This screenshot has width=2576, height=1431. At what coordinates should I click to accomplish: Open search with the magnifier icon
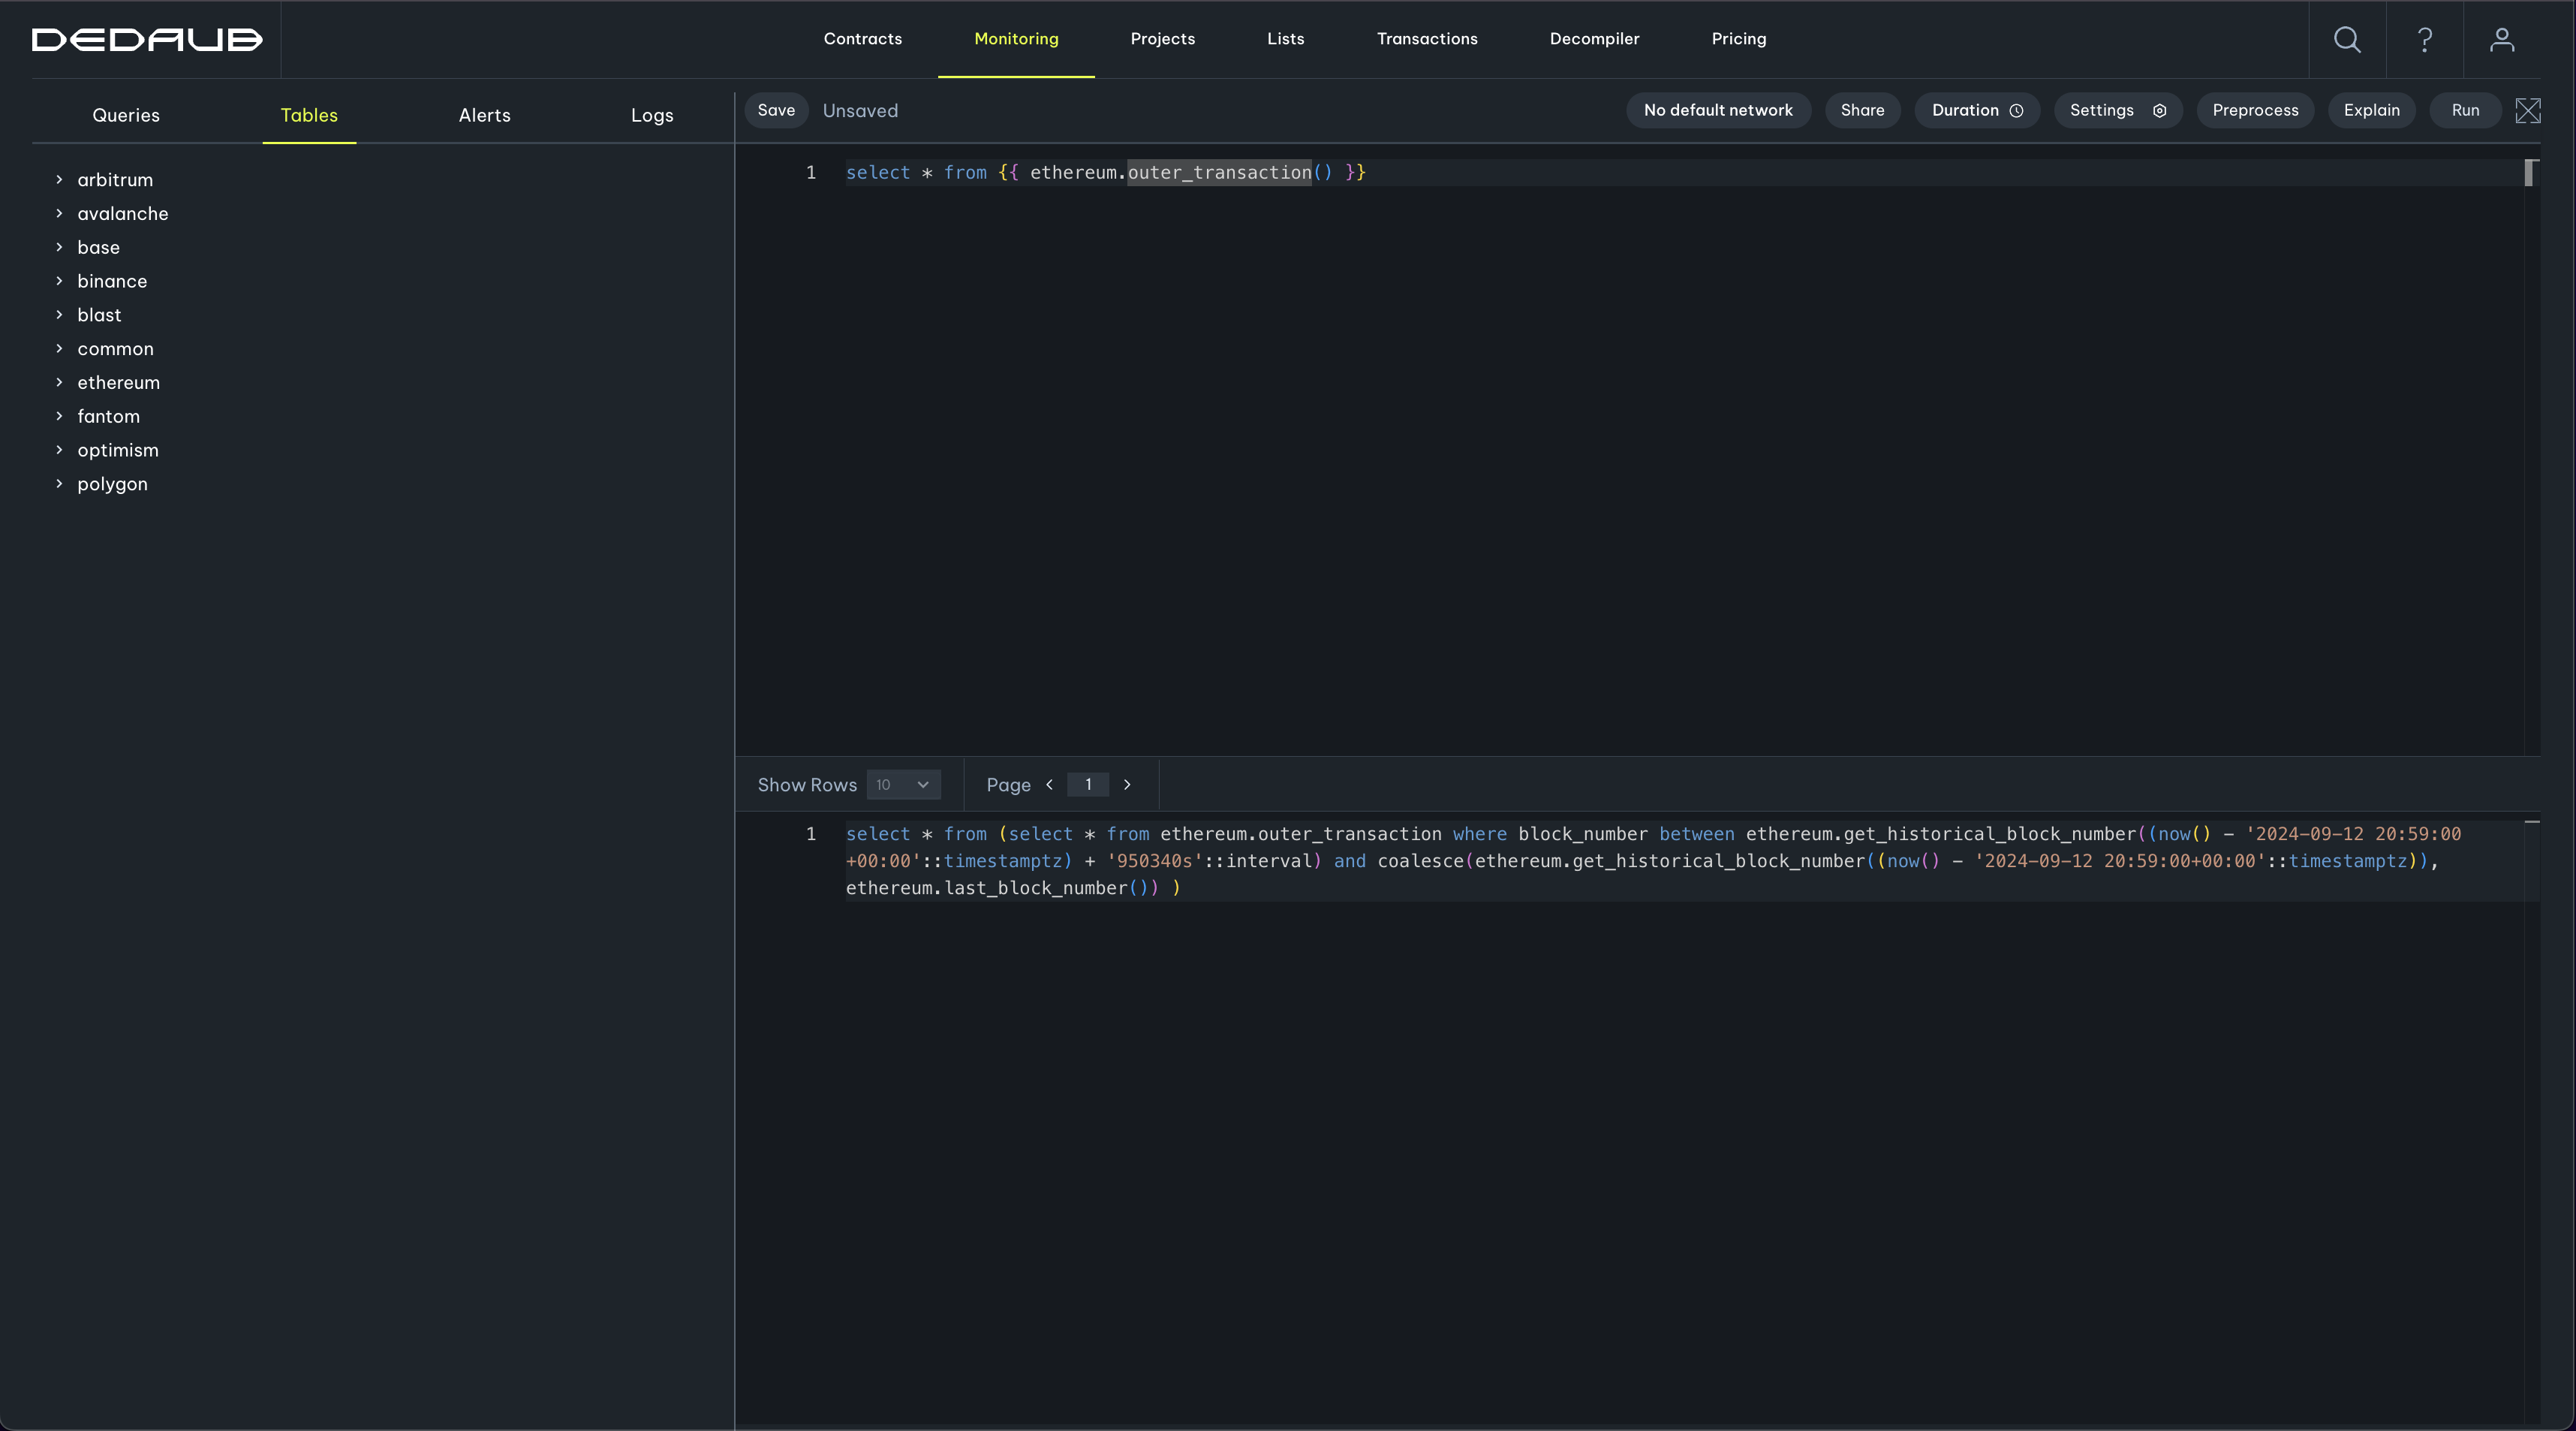2347,39
